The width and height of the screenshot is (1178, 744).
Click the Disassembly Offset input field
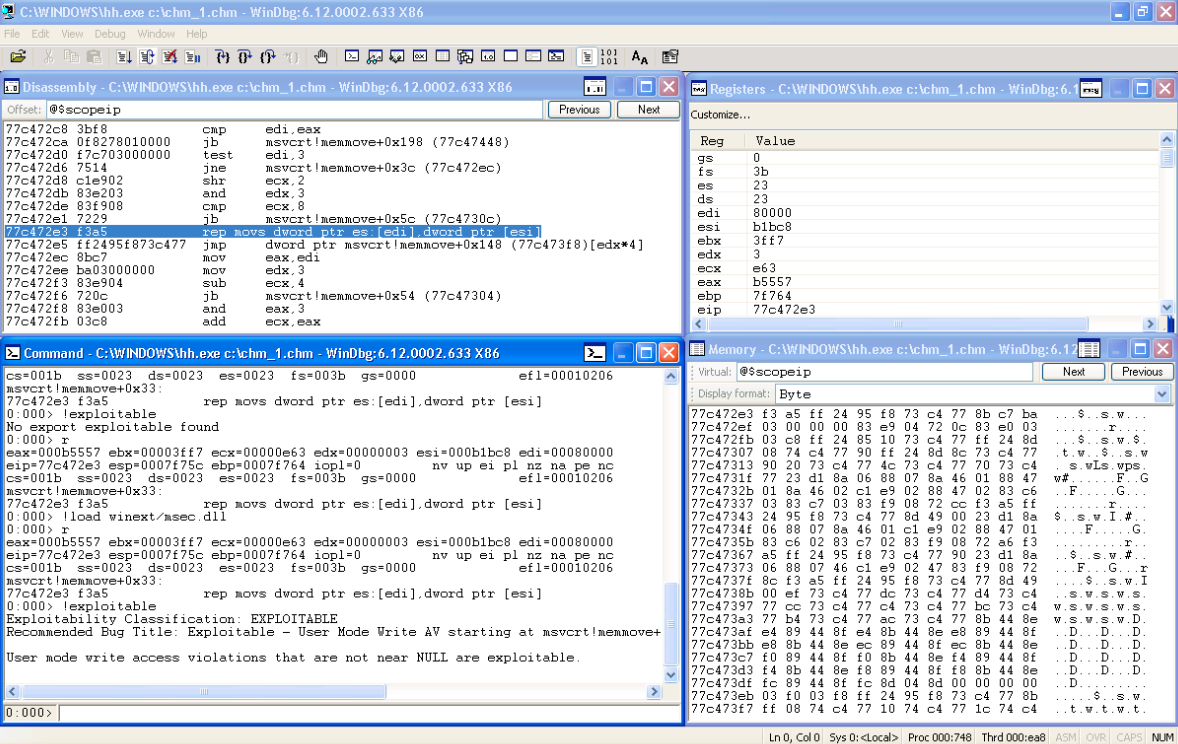click(x=294, y=110)
